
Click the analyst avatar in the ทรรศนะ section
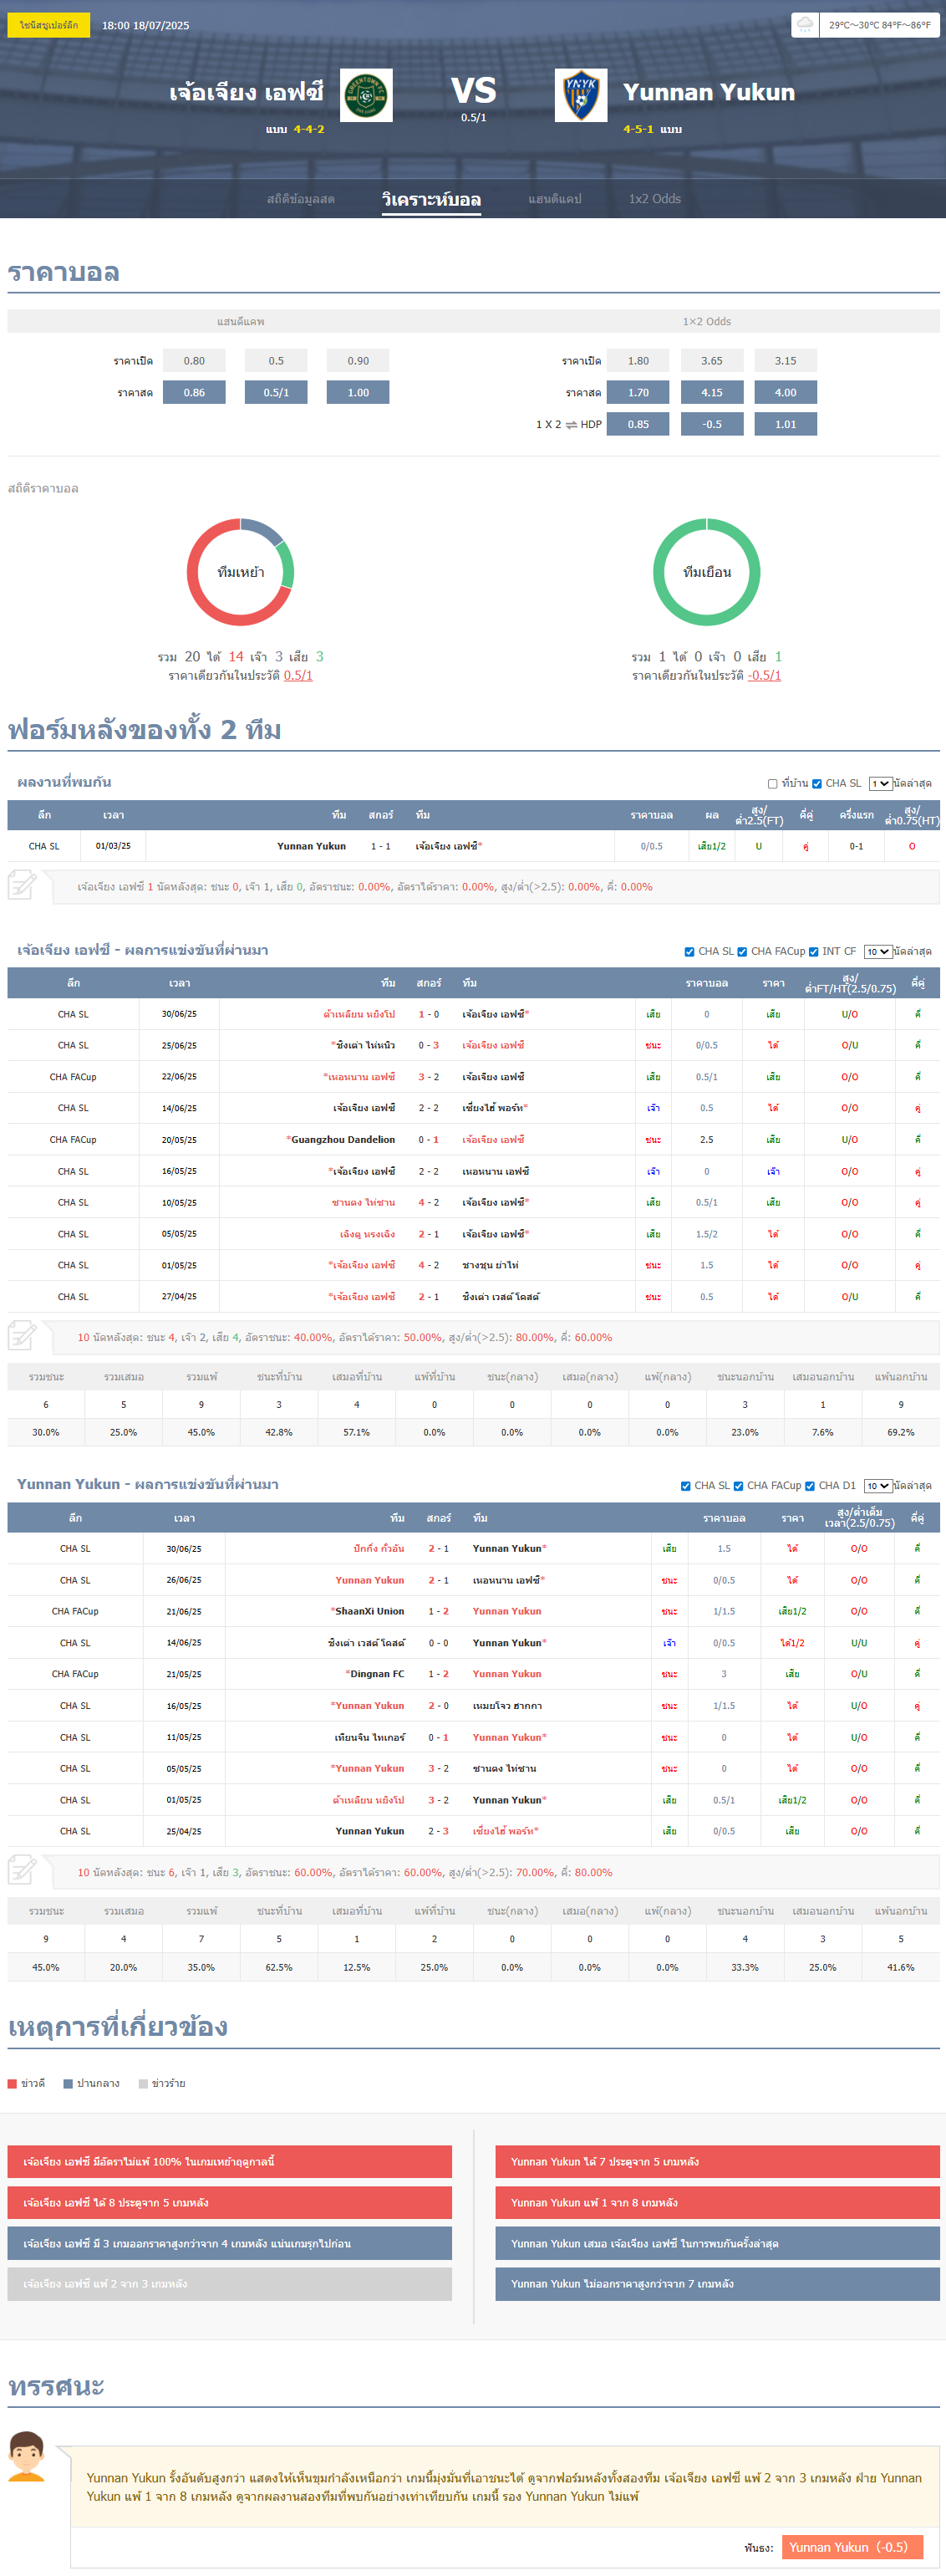point(27,2457)
